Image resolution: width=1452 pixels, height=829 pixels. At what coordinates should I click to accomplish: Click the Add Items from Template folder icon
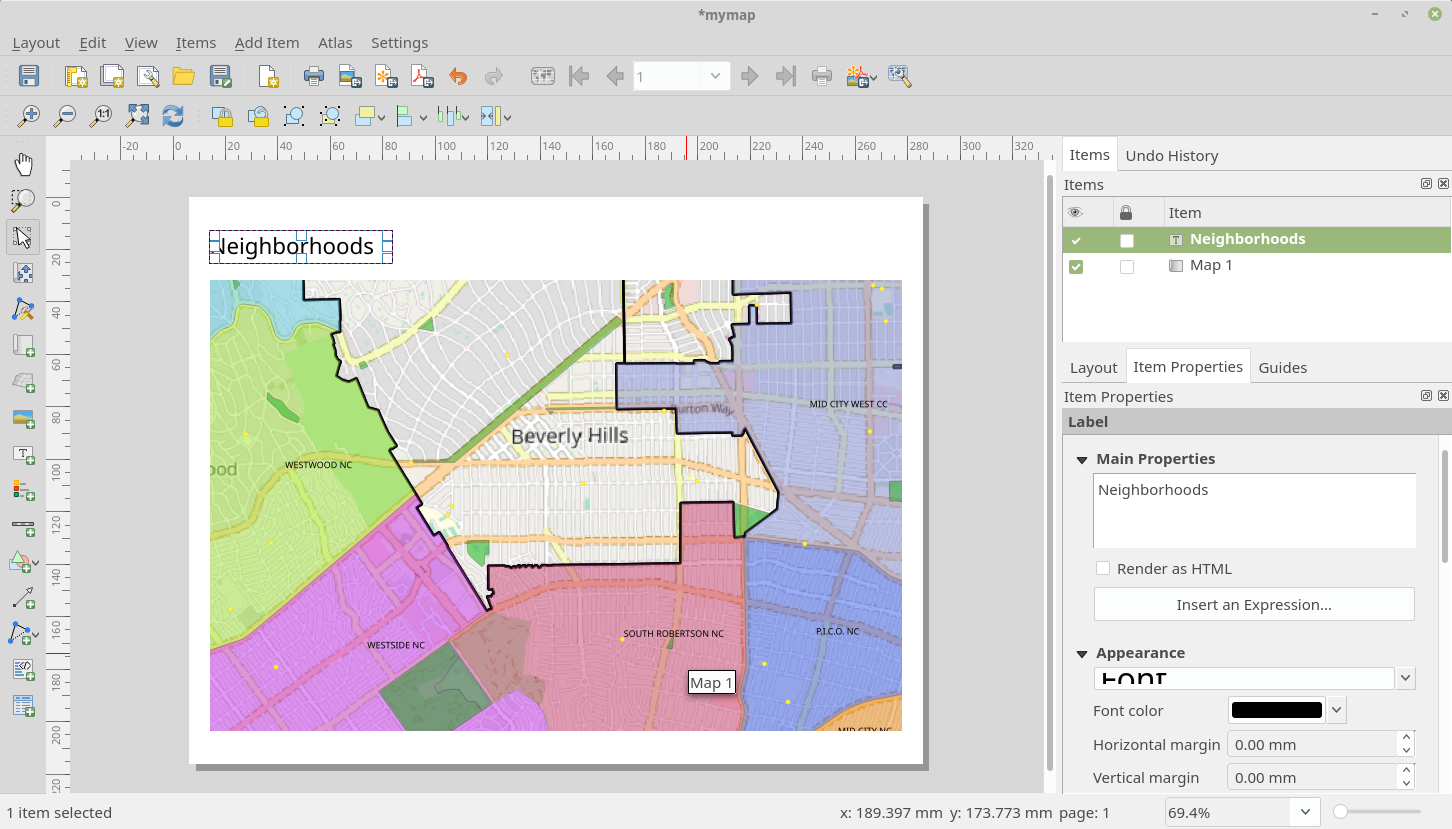(183, 76)
